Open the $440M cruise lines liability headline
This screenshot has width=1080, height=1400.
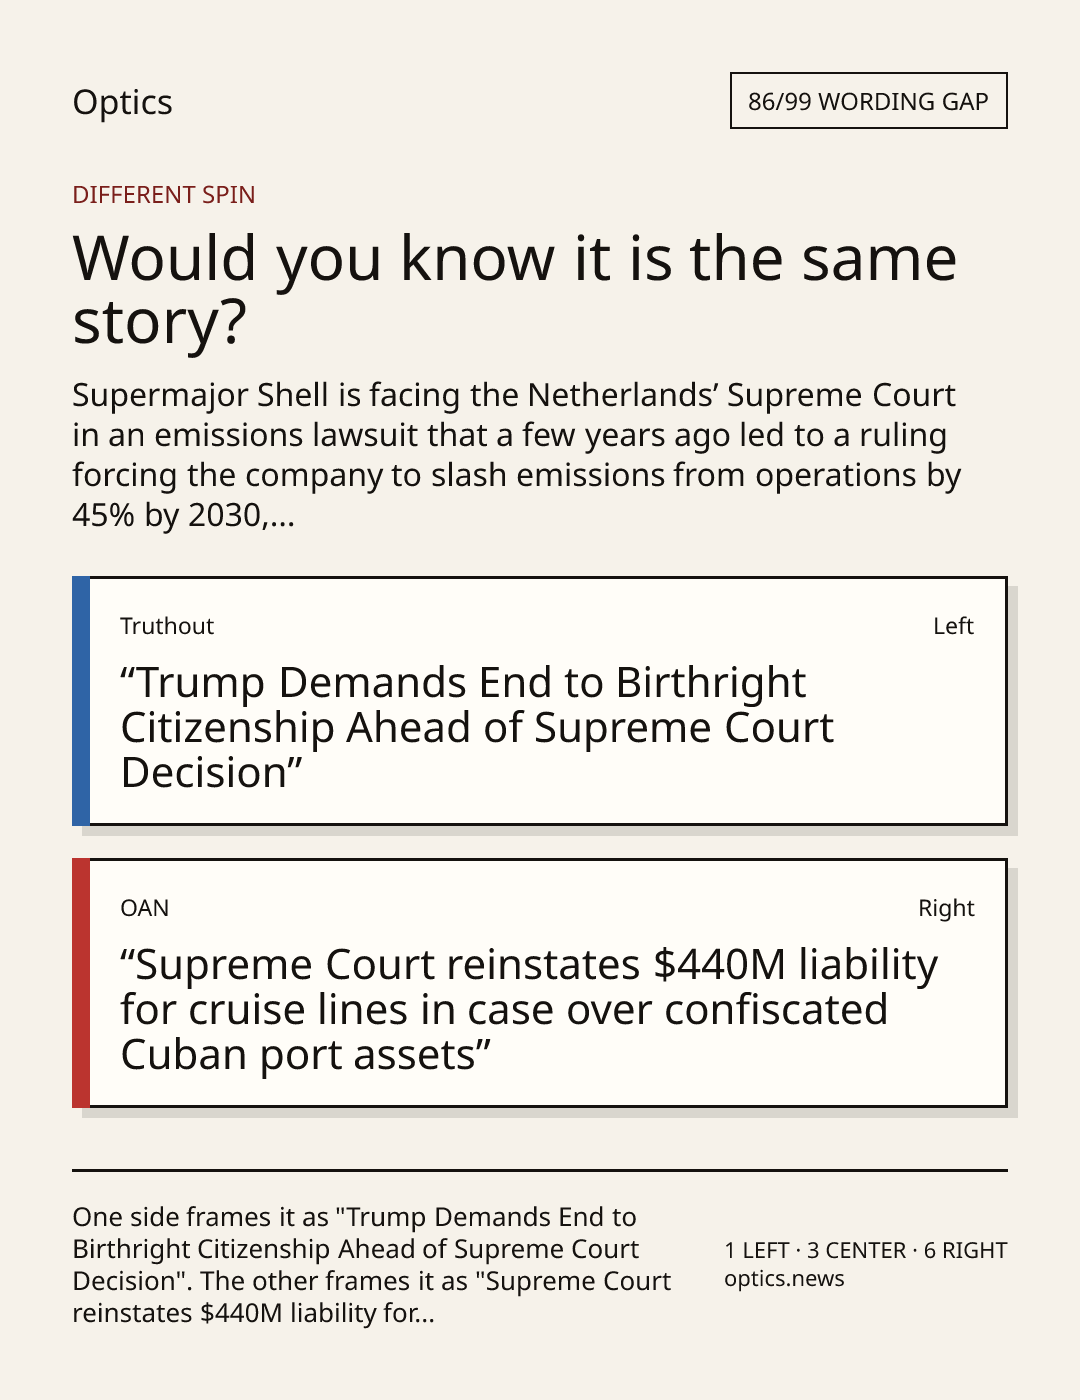pyautogui.click(x=529, y=1009)
